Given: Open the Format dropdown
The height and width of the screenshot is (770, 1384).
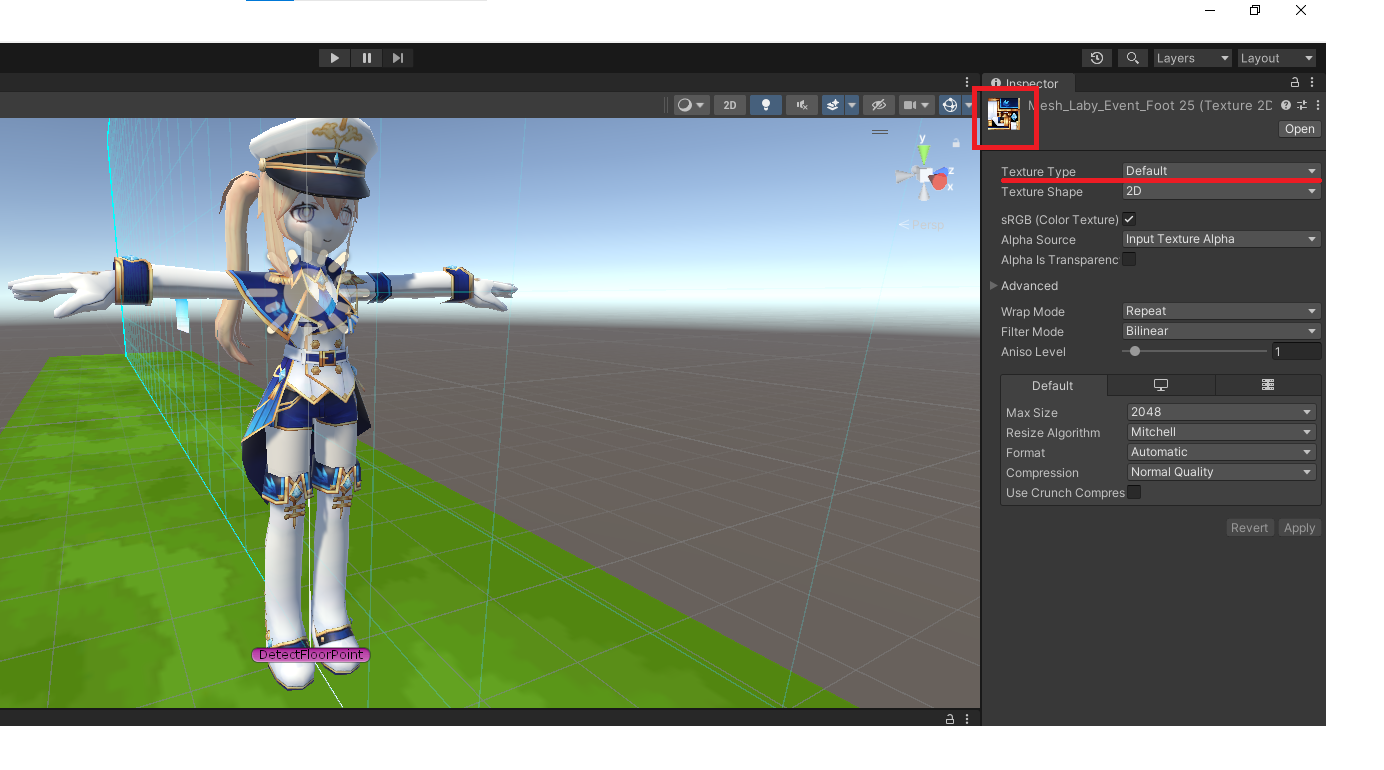Looking at the screenshot, I should (x=1221, y=452).
